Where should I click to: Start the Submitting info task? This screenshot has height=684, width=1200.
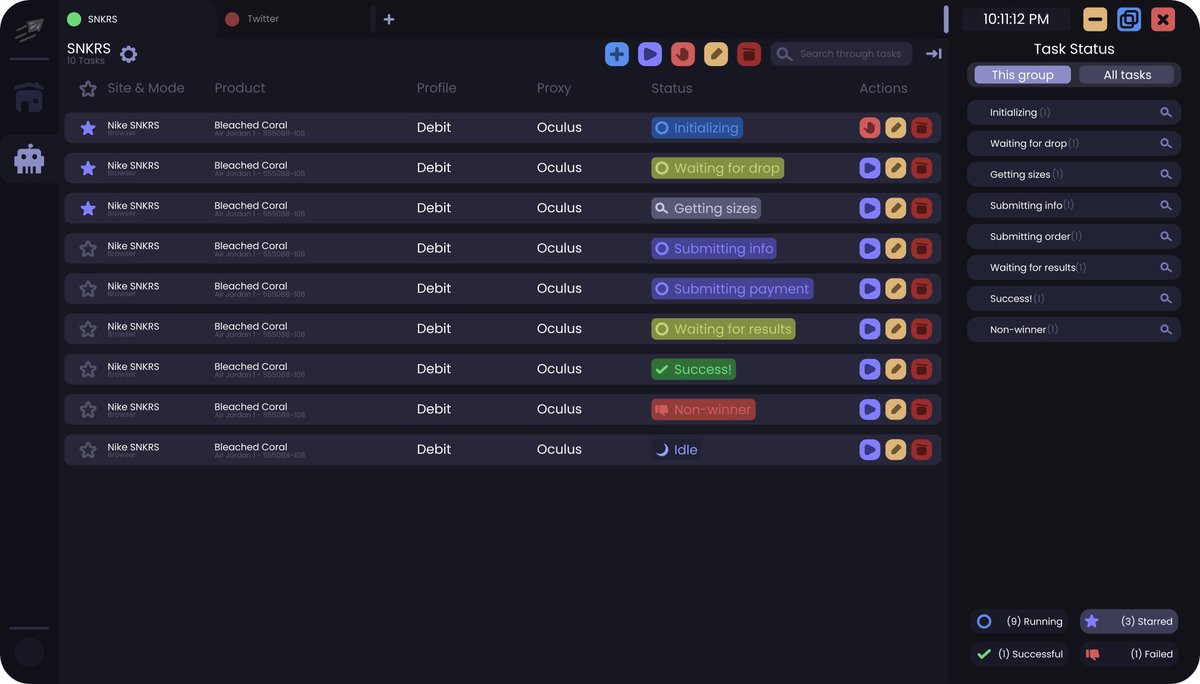pyautogui.click(x=870, y=248)
